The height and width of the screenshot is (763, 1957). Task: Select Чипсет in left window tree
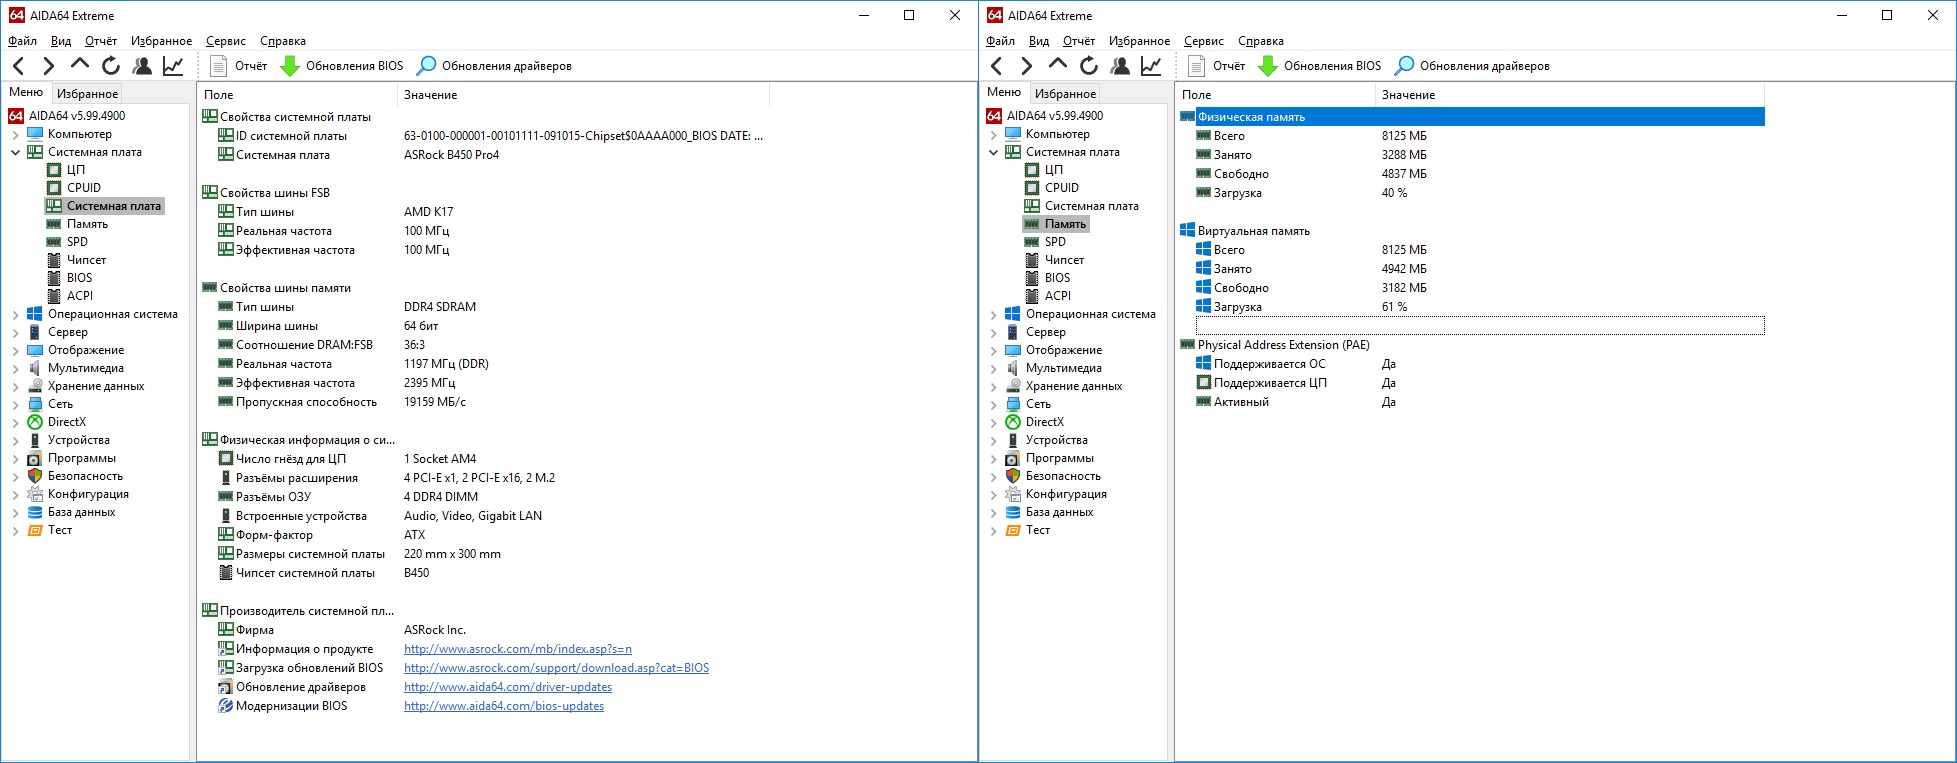point(86,260)
